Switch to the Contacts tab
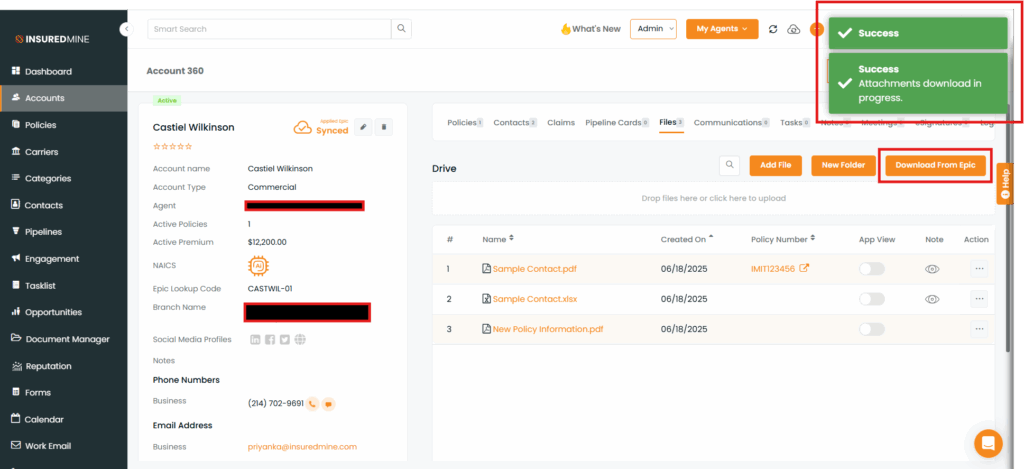Screen dimensions: 1024x469 click(515, 122)
